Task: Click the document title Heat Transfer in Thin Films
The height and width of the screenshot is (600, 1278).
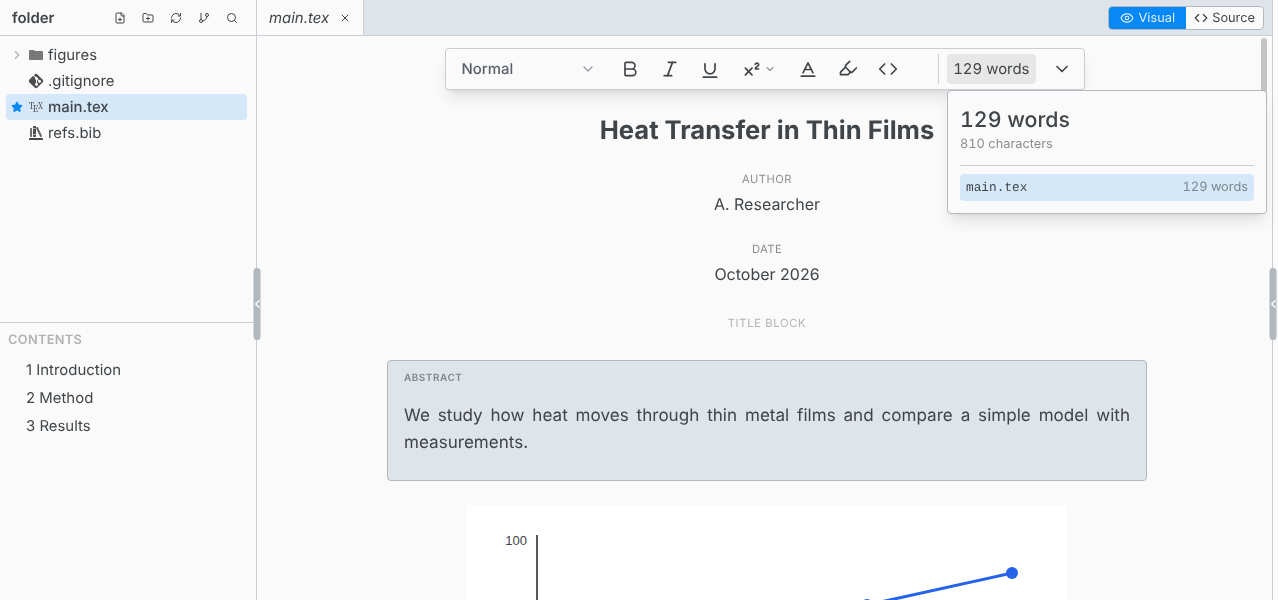Action: (767, 130)
